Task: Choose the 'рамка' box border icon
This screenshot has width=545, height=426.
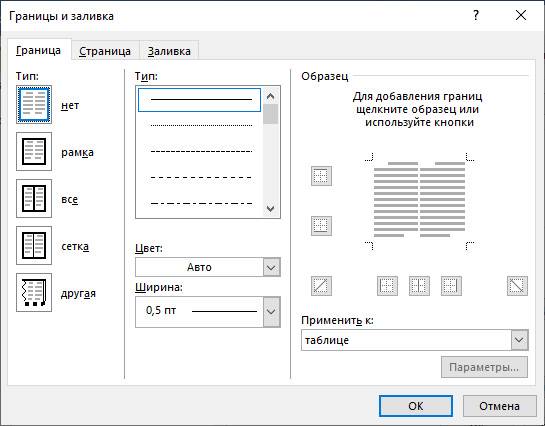Action: (x=34, y=151)
